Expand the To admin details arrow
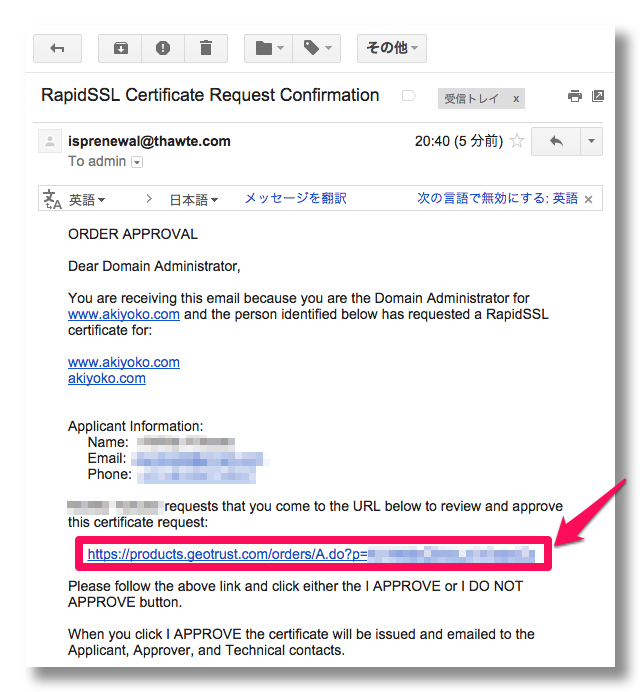The image size is (640, 692). pos(137,162)
